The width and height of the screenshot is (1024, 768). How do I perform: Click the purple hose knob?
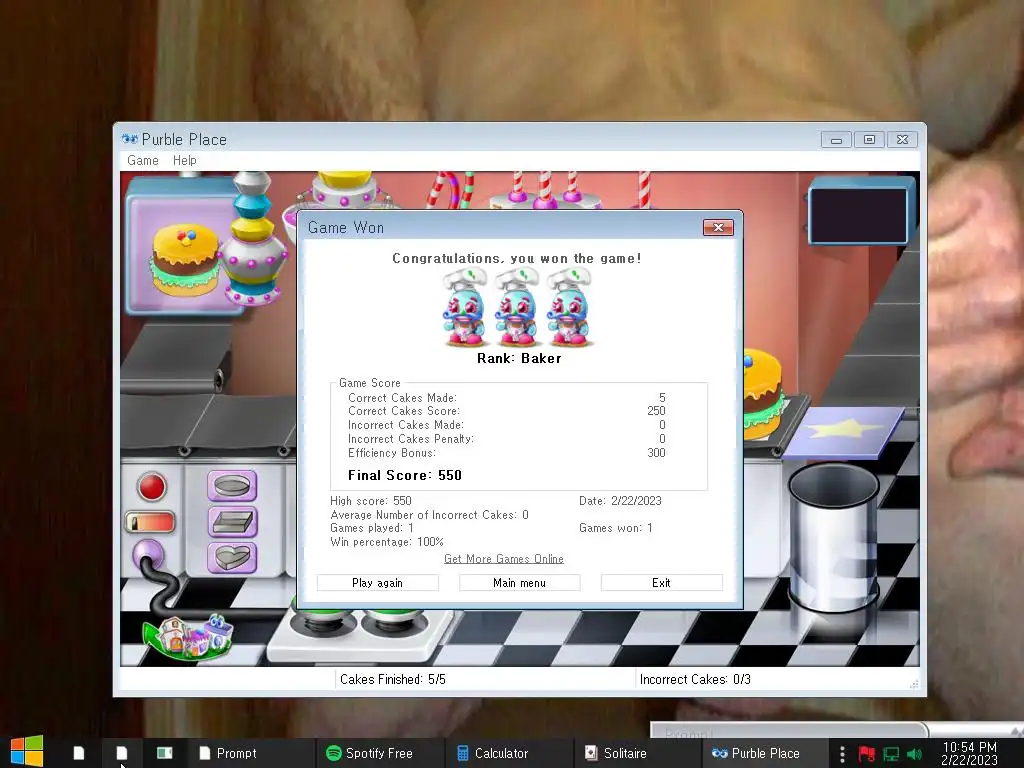coord(149,555)
